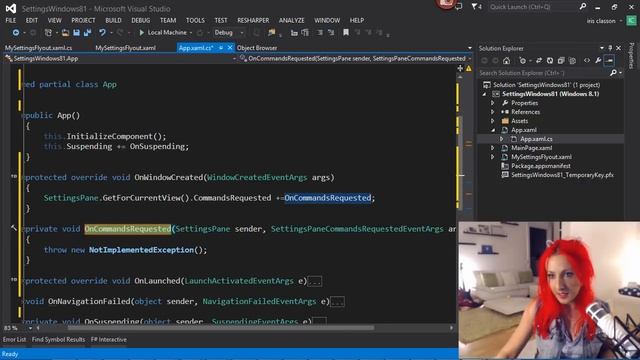The width and height of the screenshot is (640, 360).
Task: Open the RESHARPER menu
Action: [x=253, y=20]
